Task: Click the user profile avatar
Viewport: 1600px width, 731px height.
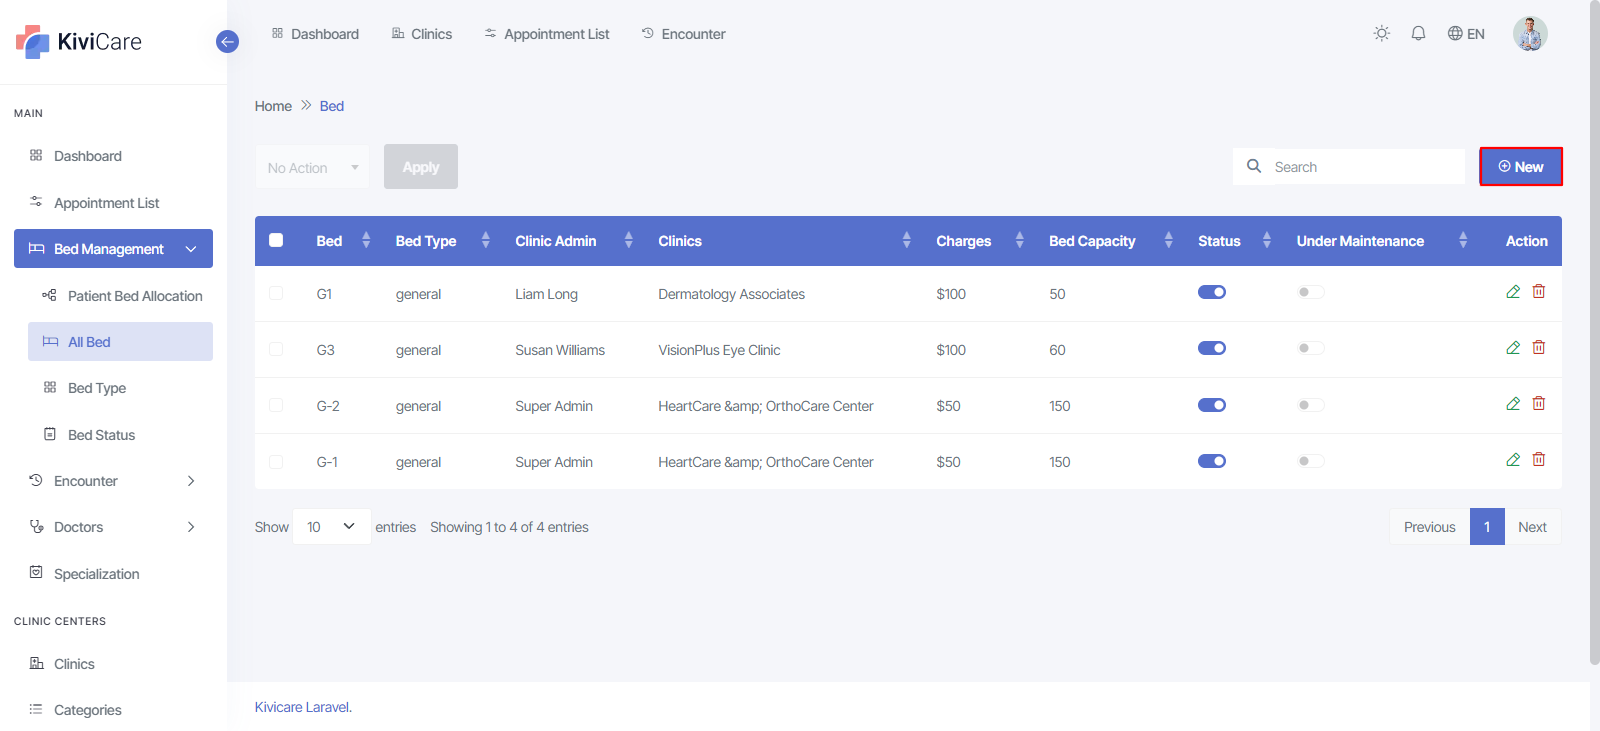Action: click(x=1529, y=34)
